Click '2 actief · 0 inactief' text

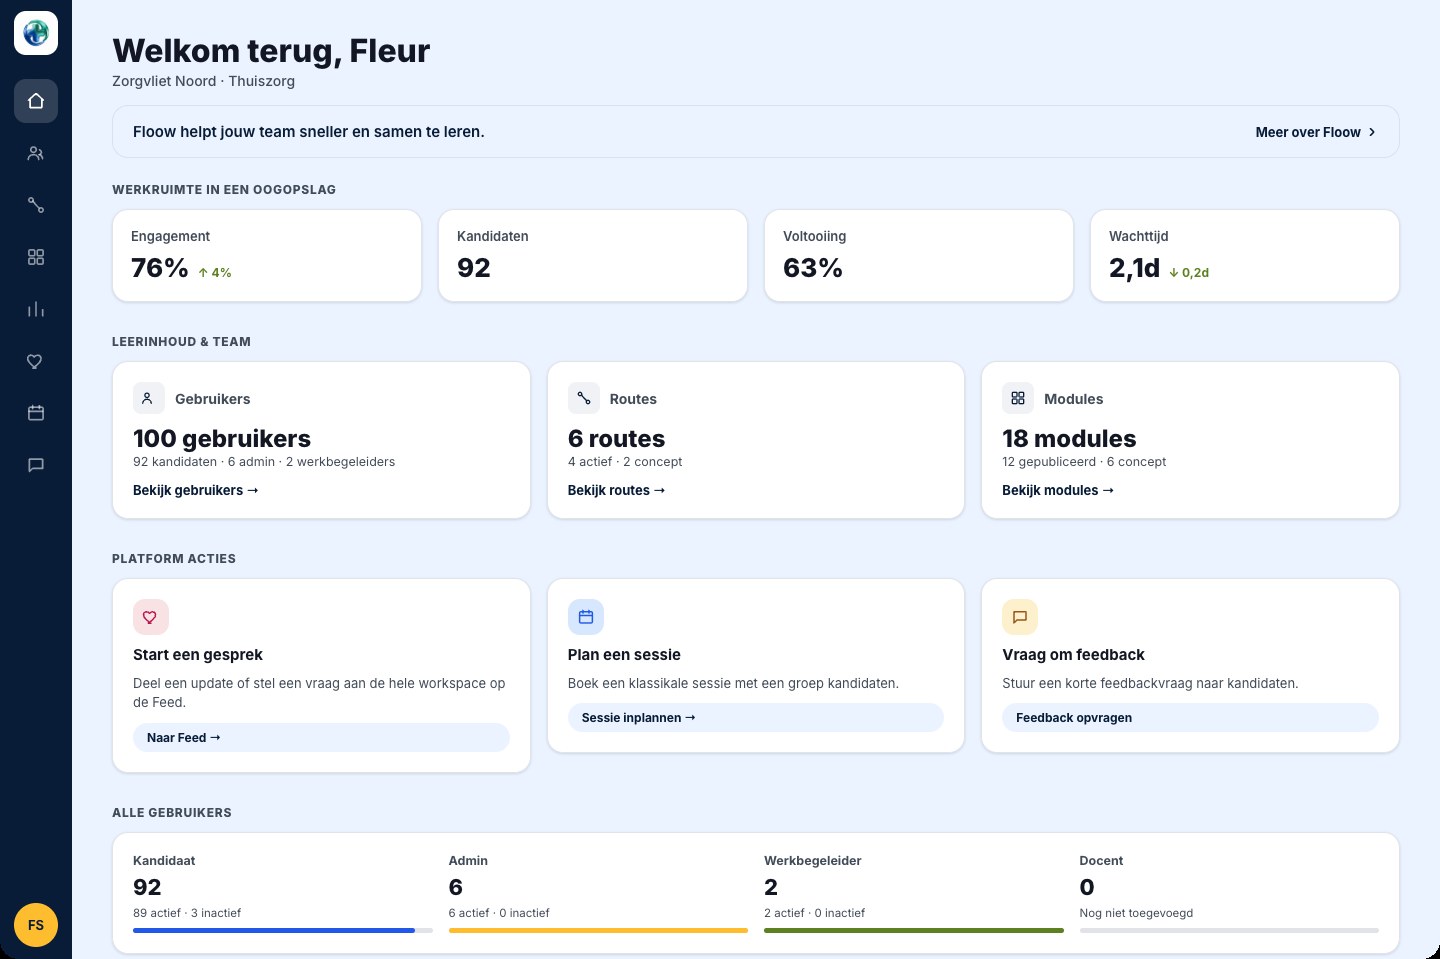tap(814, 913)
